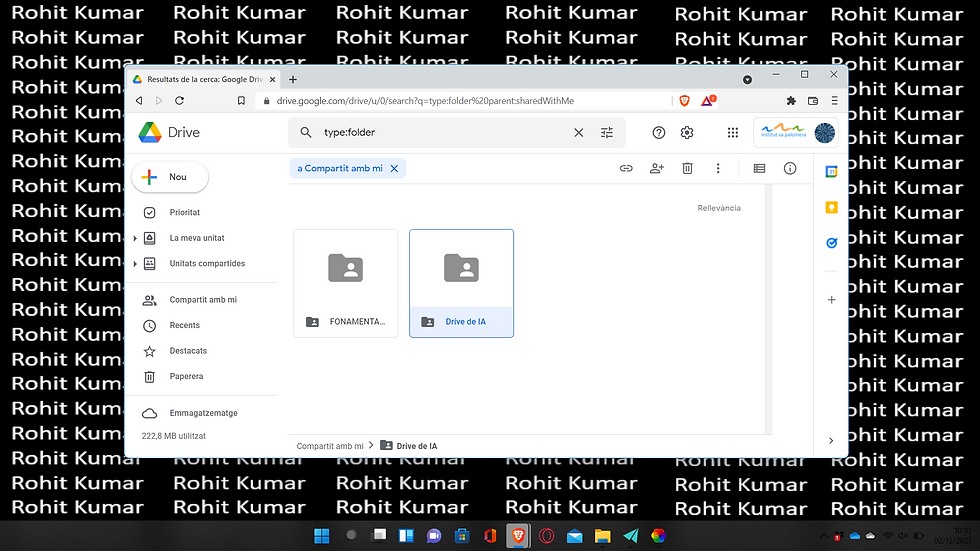Viewport: 980px width, 551px height.
Task: Click the search magnifier icon
Action: point(306,132)
